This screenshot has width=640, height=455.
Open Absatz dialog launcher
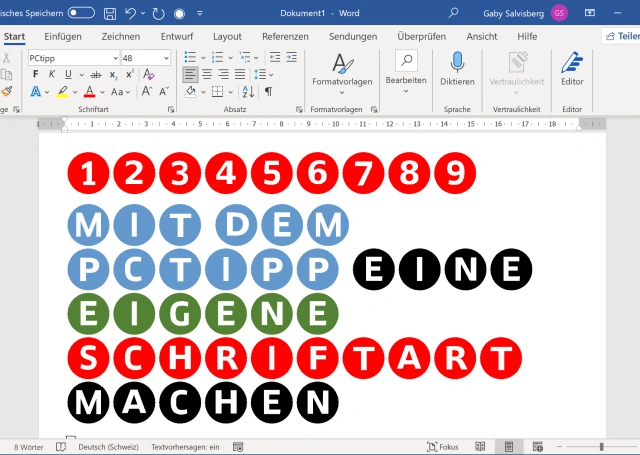tap(299, 109)
